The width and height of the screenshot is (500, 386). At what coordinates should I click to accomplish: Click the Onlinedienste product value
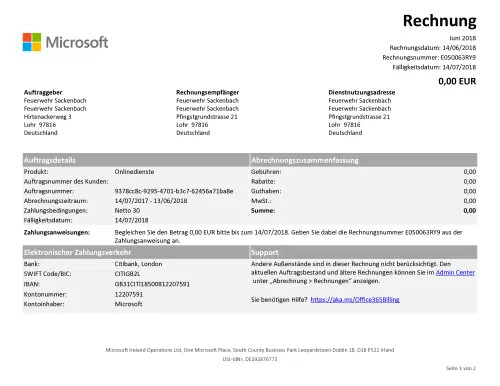pos(134,172)
